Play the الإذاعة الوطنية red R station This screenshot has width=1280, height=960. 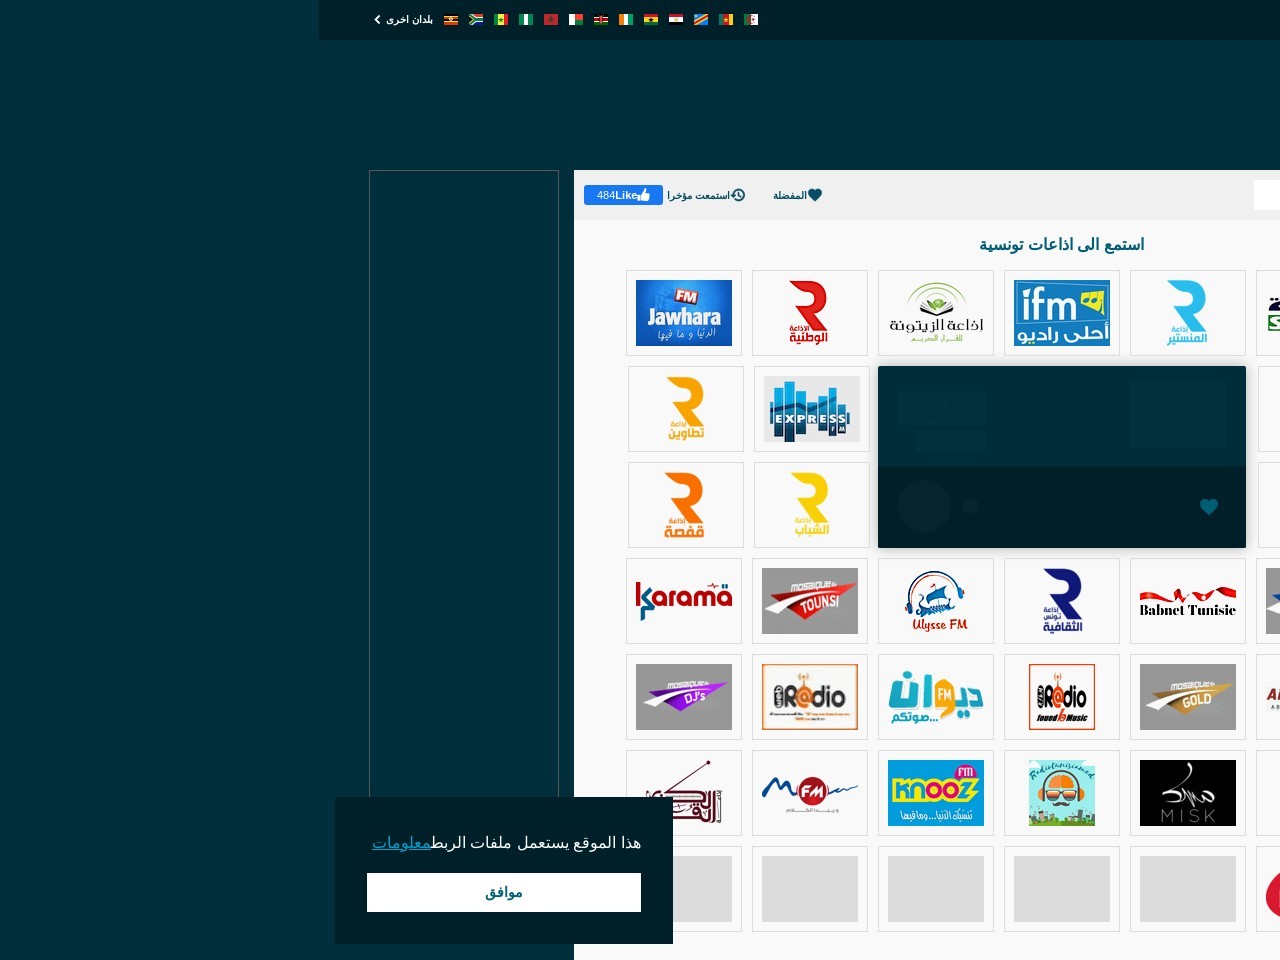[x=810, y=313]
